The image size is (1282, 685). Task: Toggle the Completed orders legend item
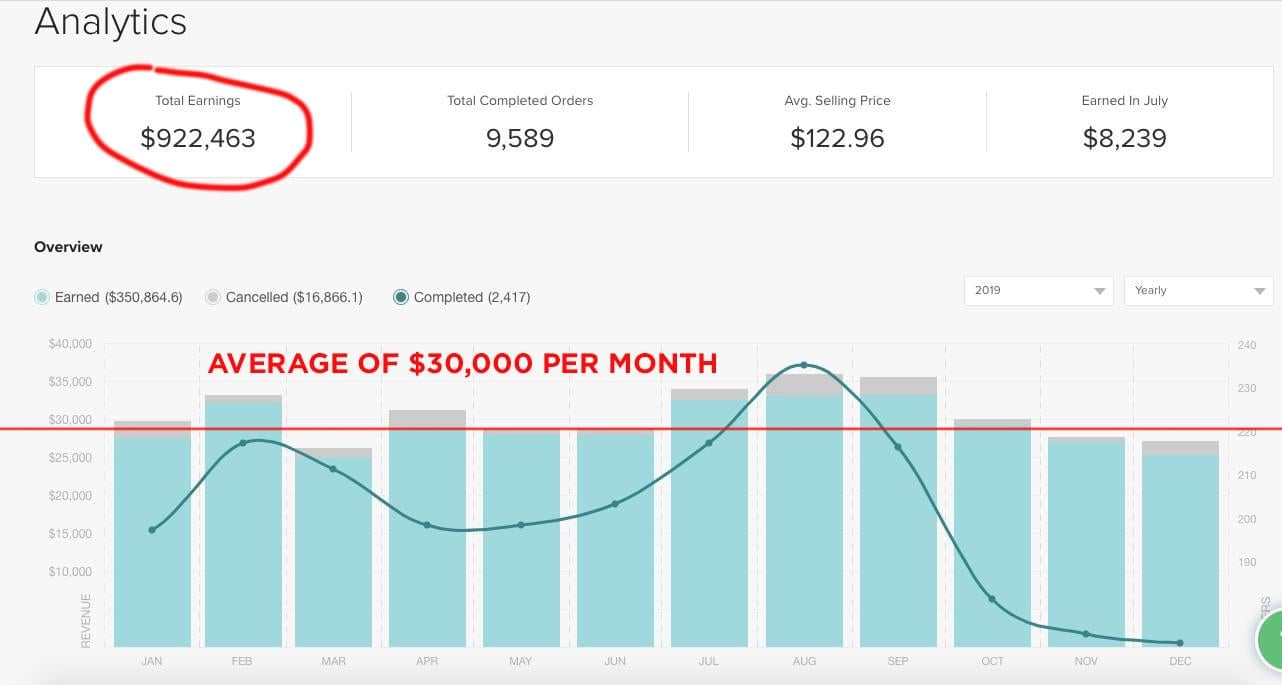(401, 297)
